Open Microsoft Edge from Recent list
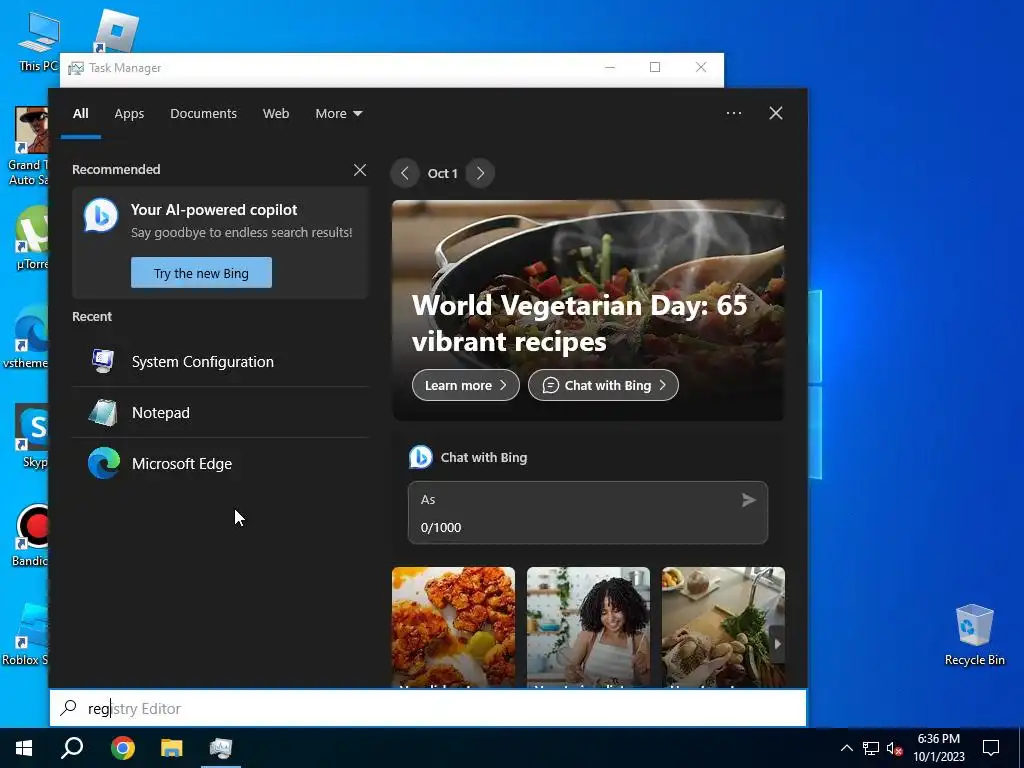This screenshot has width=1024, height=768. [x=220, y=464]
